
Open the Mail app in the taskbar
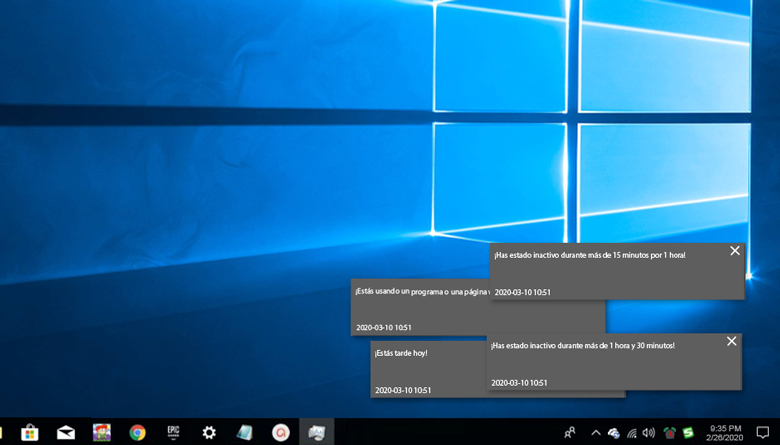pos(66,432)
